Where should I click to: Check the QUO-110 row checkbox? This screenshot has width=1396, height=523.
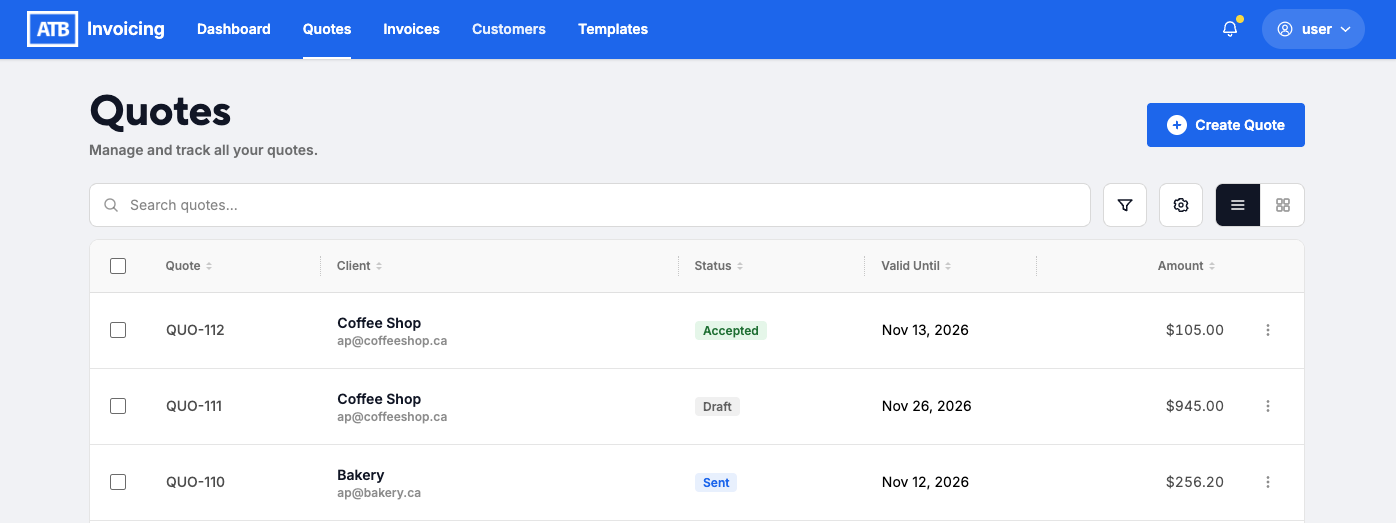tap(118, 482)
